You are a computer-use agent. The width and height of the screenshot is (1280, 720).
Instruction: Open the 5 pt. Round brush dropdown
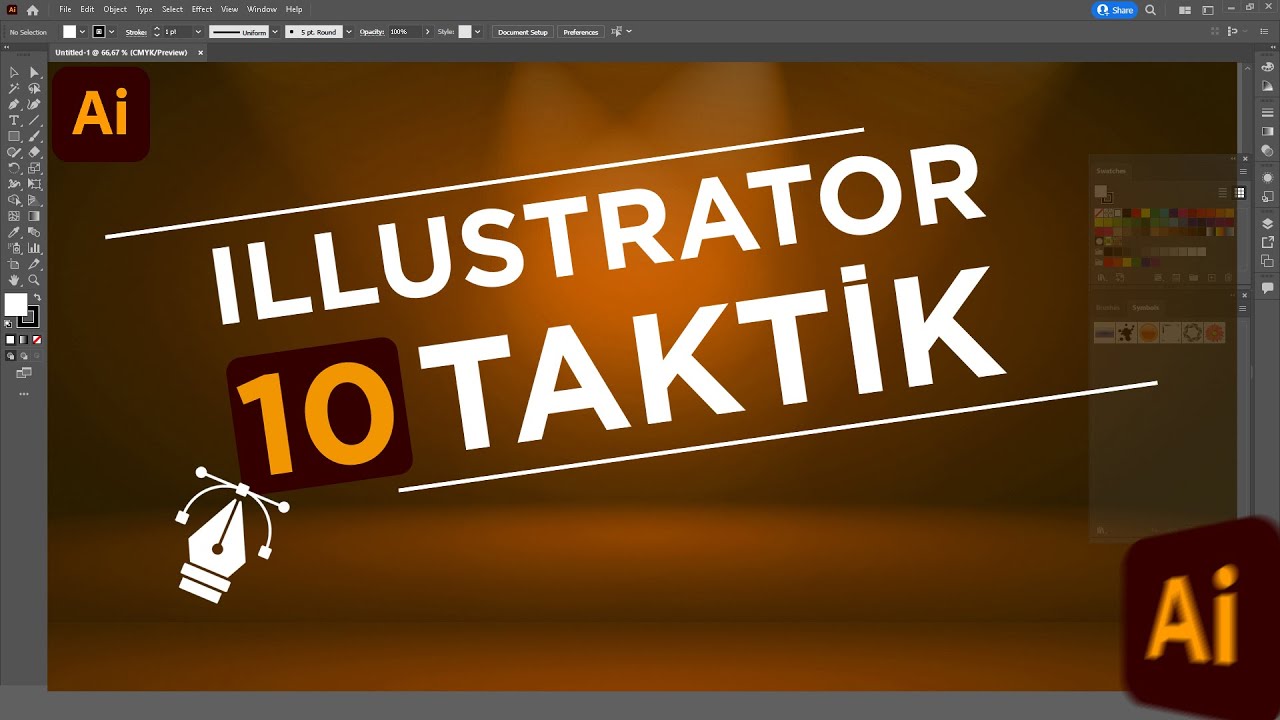(x=349, y=32)
